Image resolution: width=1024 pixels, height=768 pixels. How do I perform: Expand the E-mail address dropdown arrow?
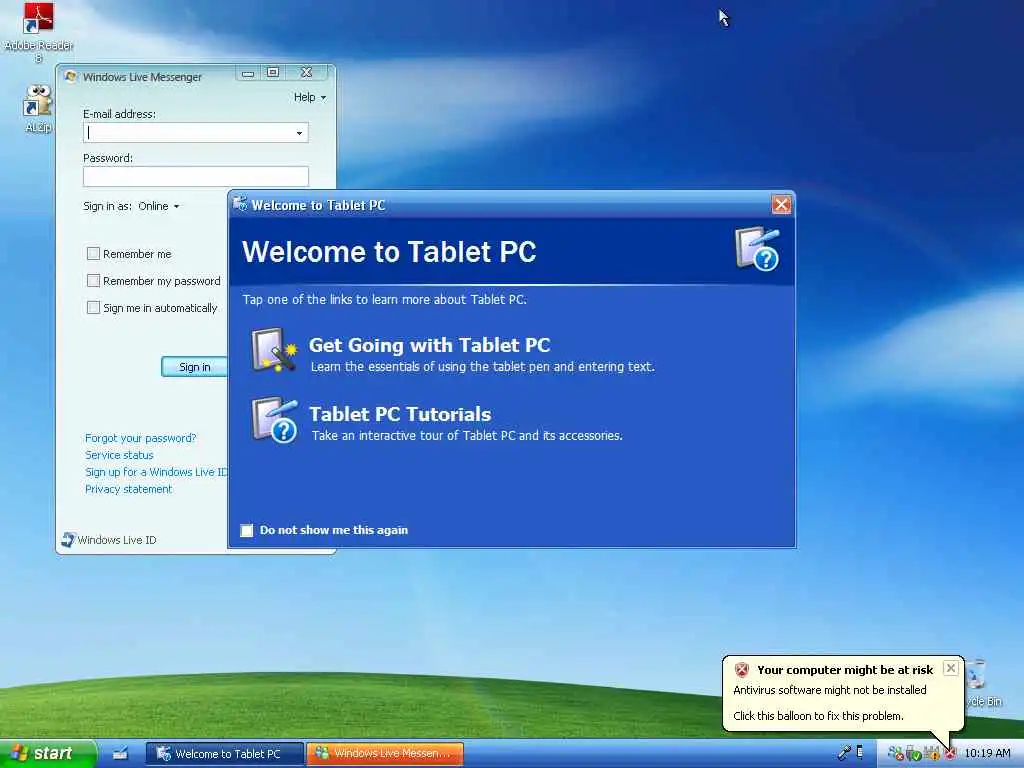pyautogui.click(x=299, y=133)
